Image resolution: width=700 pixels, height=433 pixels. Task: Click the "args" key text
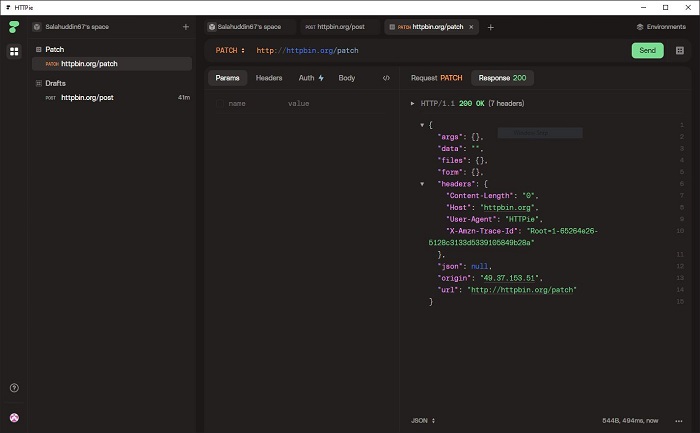coord(450,137)
